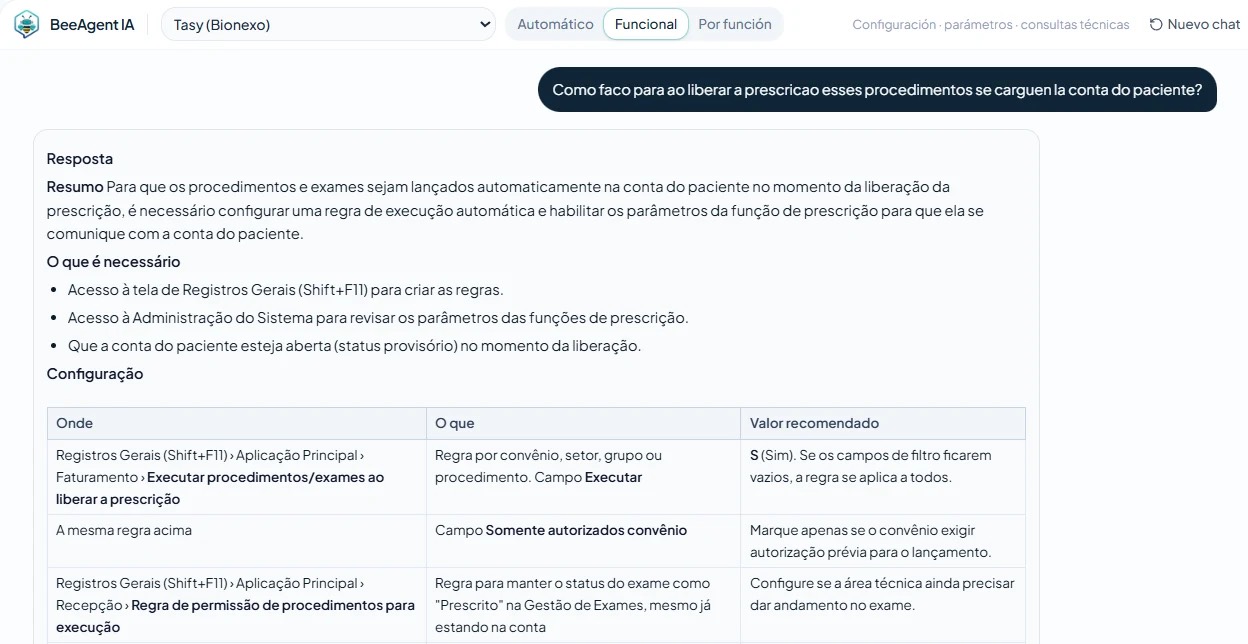Click the 'Configure se a área técnica' cell

[x=883, y=605]
